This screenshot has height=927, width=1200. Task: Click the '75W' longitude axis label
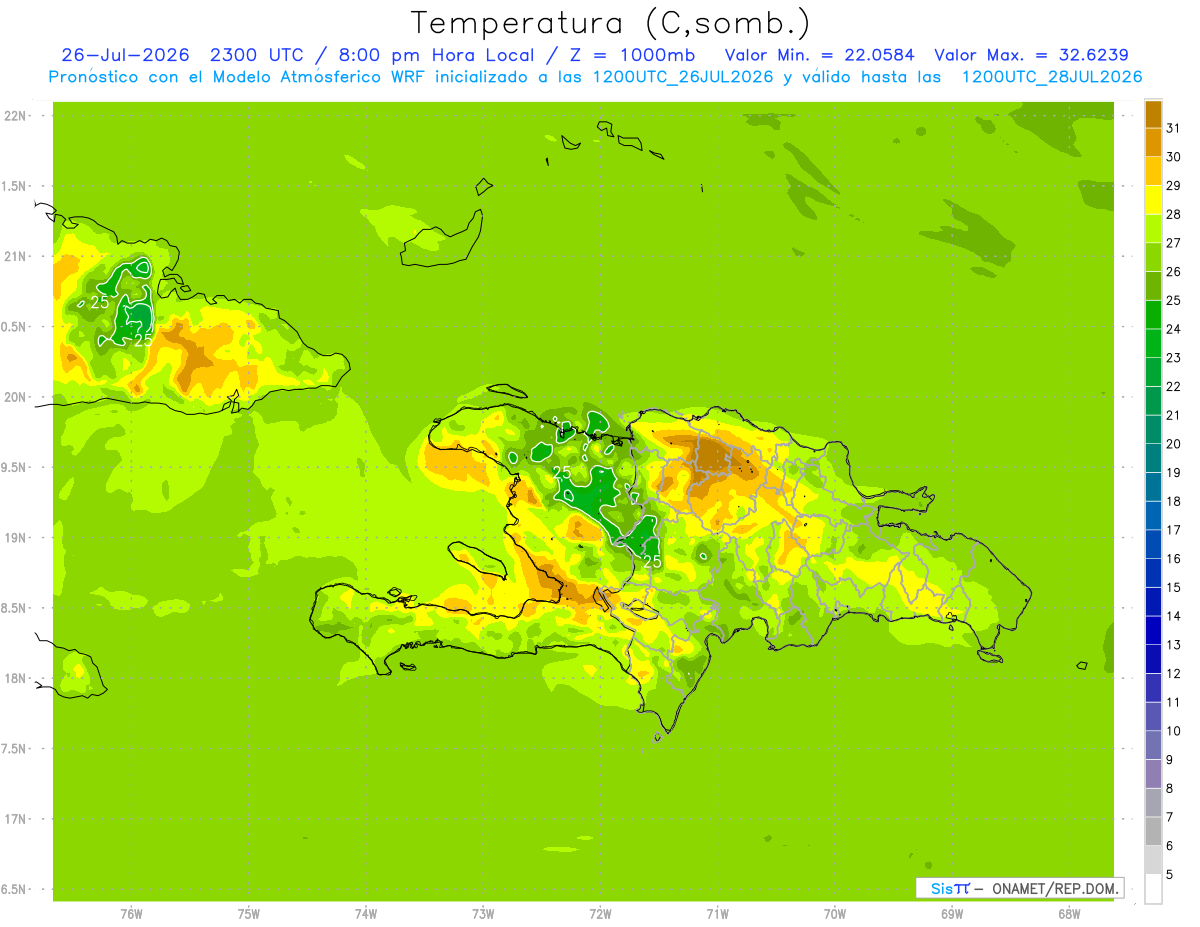pos(249,913)
